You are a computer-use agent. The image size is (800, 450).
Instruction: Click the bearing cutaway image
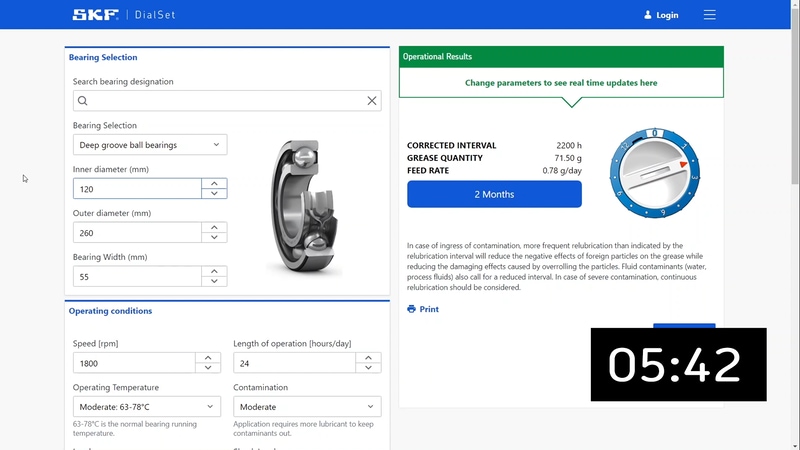[x=307, y=208]
